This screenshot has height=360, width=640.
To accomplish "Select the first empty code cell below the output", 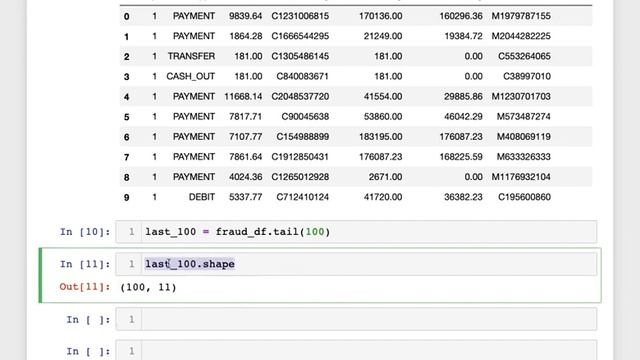I will point(356,319).
